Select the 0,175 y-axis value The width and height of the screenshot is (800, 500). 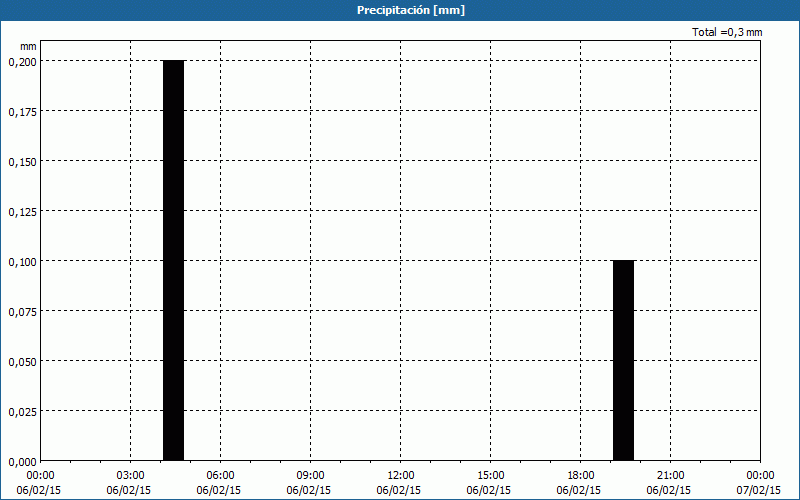coord(22,112)
